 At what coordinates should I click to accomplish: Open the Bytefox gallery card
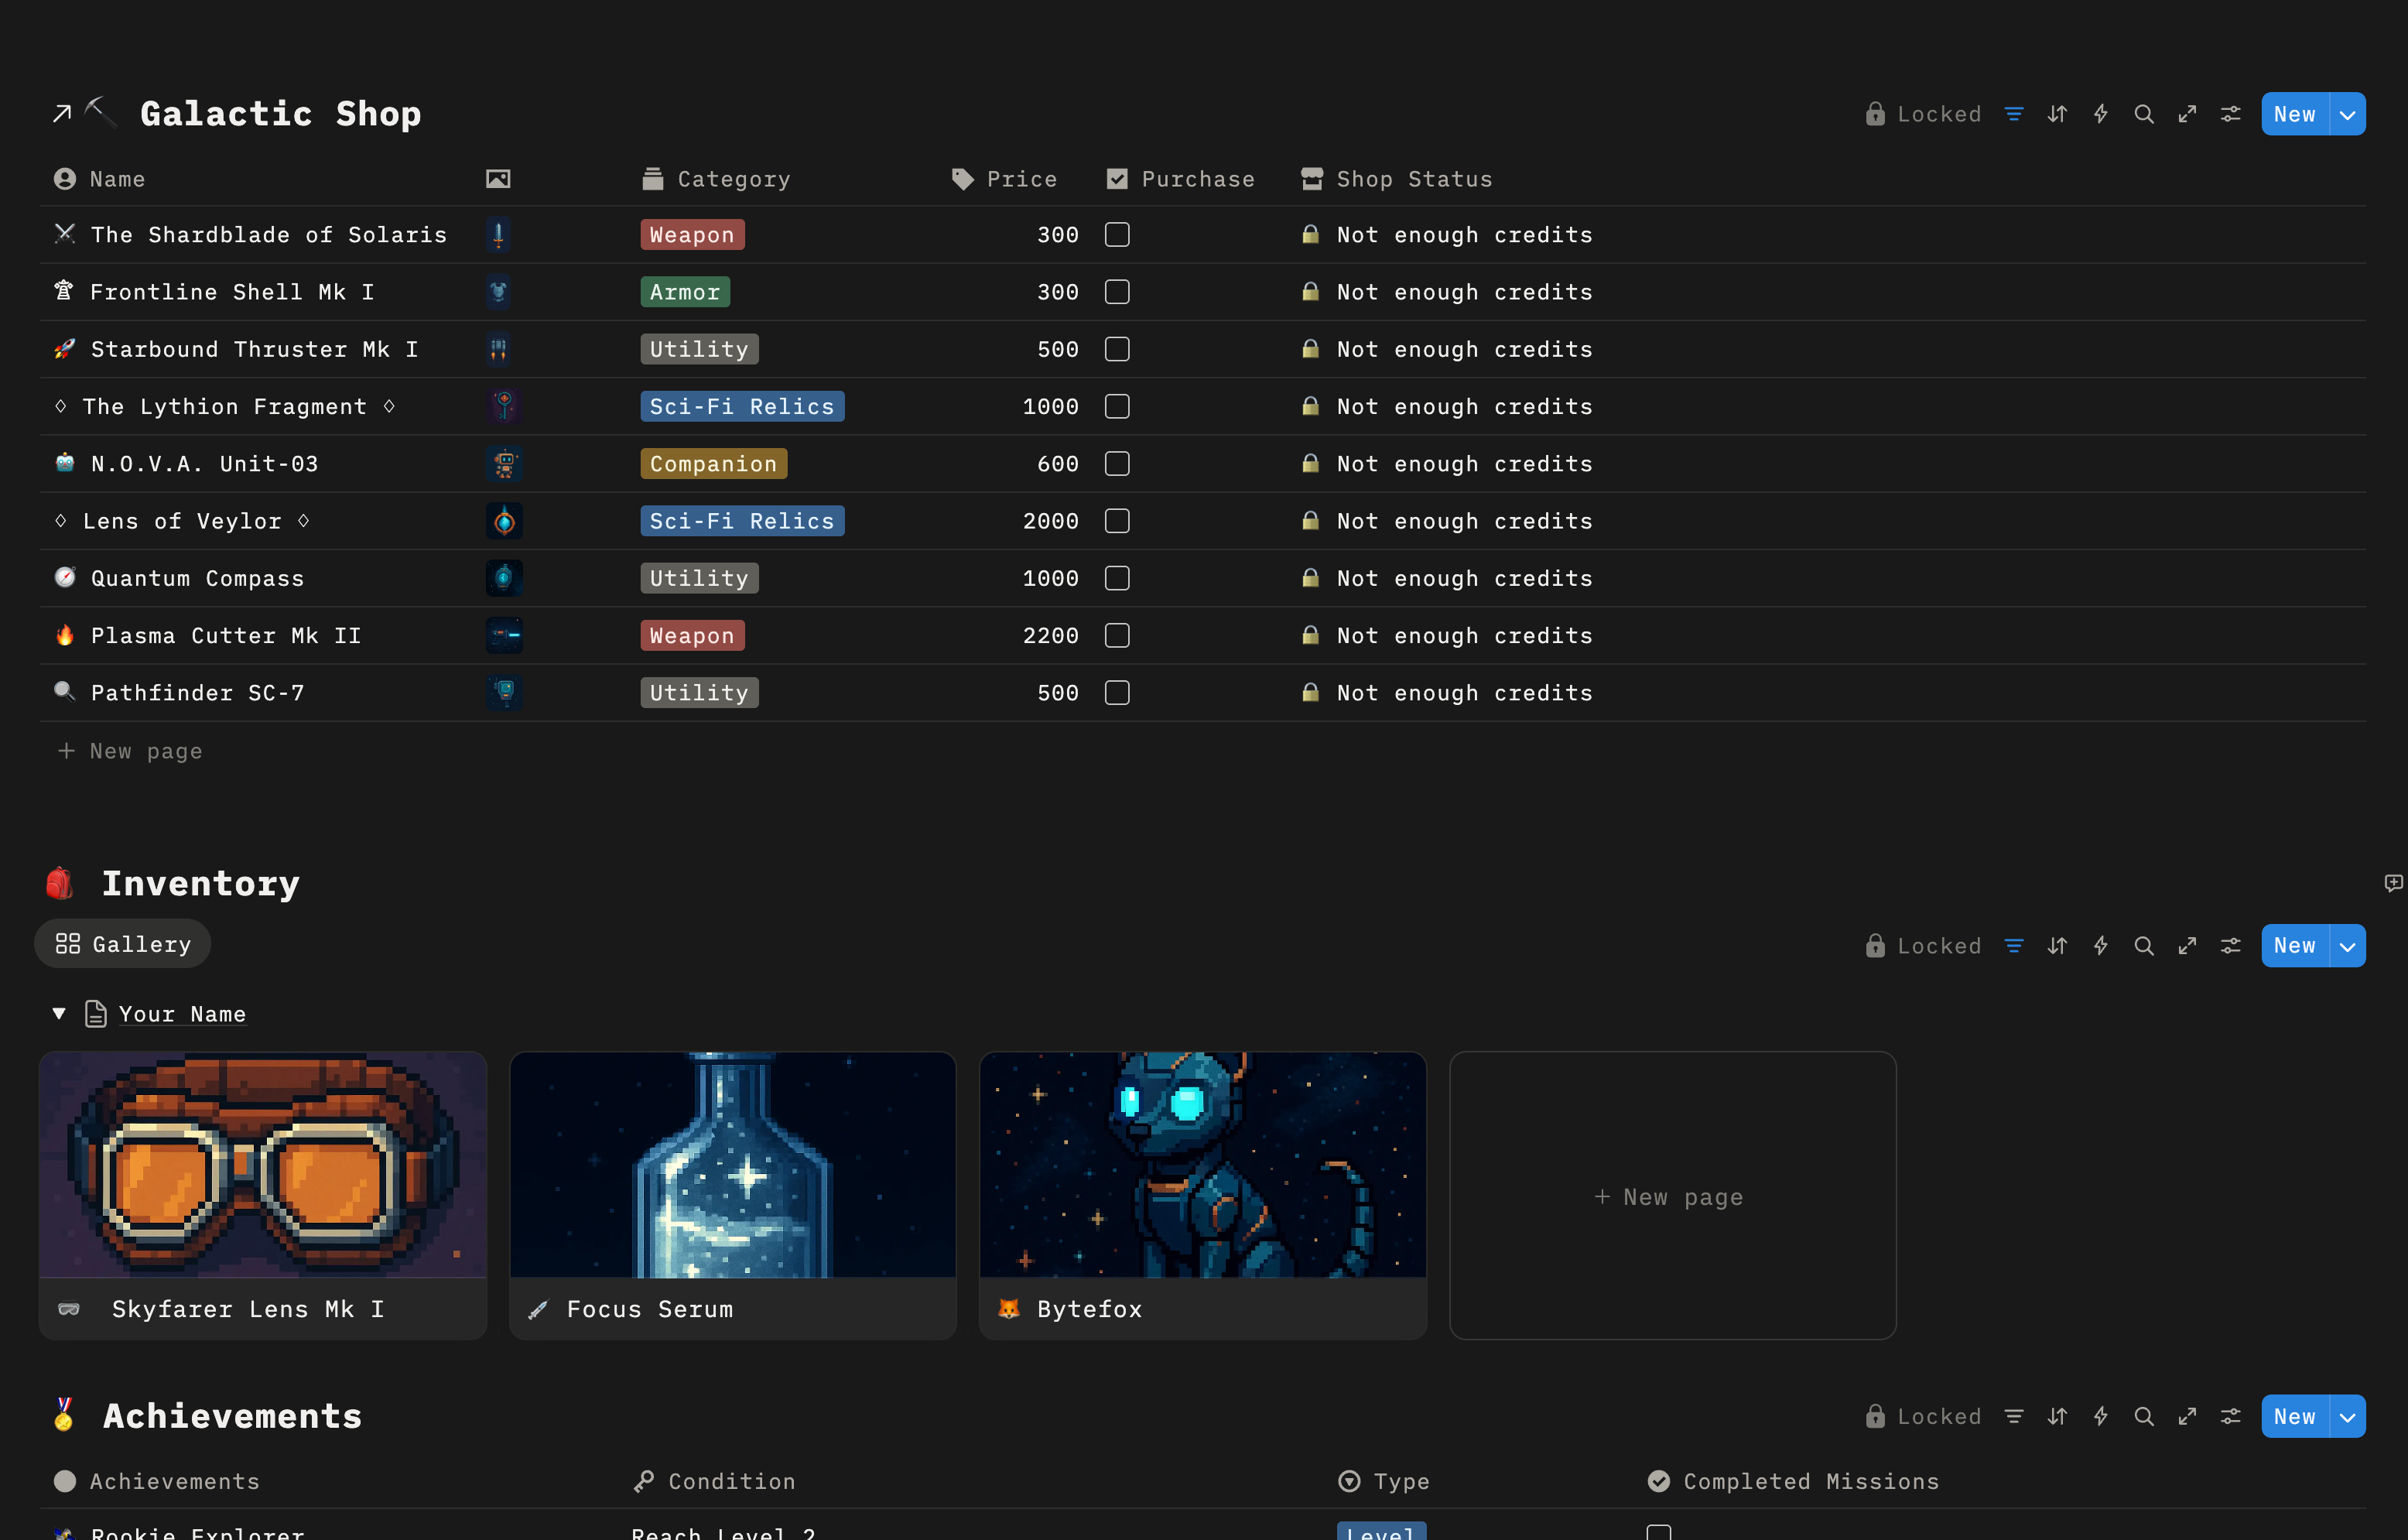(x=1202, y=1194)
